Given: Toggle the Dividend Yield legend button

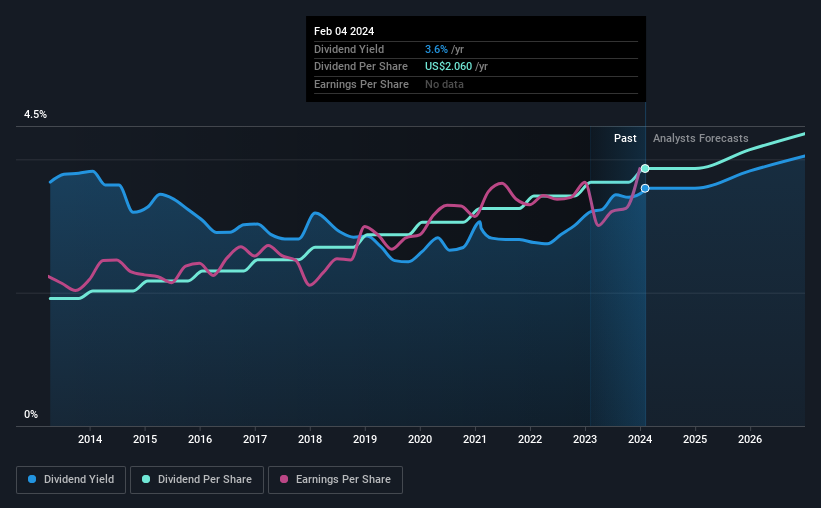Looking at the screenshot, I should [x=71, y=480].
